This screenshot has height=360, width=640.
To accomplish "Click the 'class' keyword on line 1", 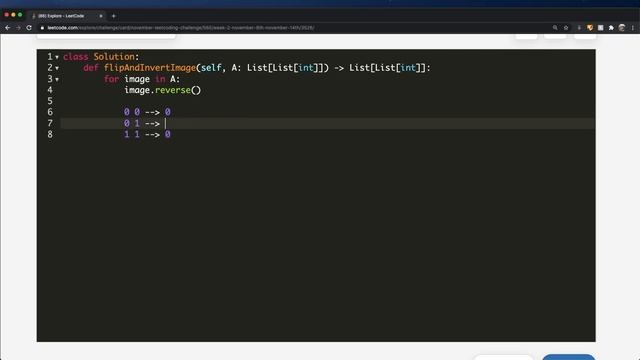I will (76, 57).
